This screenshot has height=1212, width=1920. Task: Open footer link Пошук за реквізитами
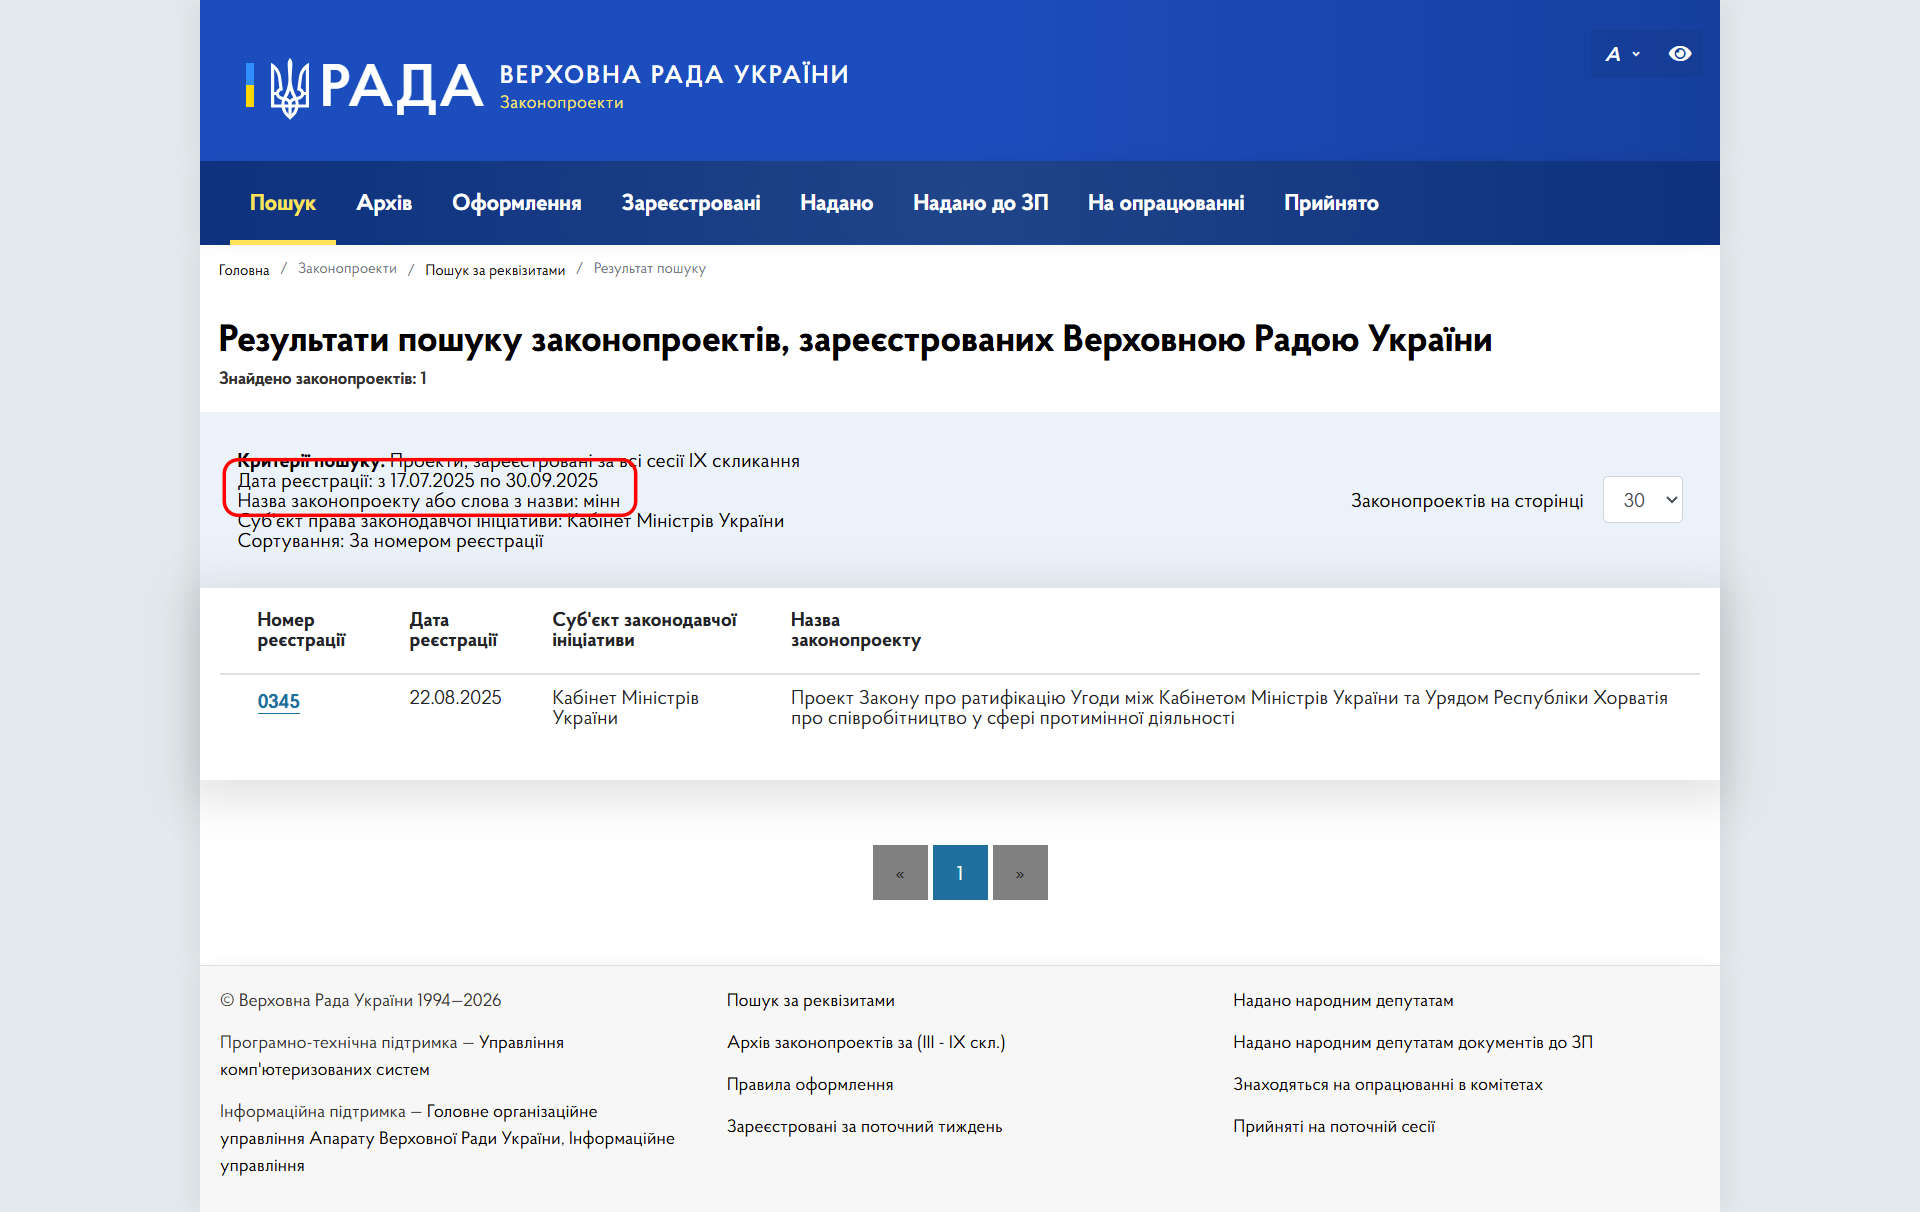pyautogui.click(x=811, y=1000)
